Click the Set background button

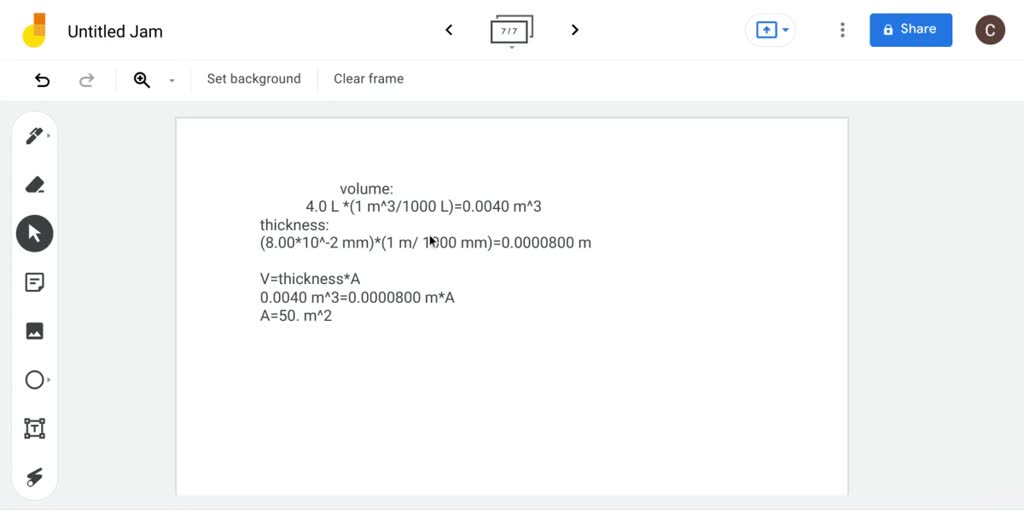pos(253,79)
